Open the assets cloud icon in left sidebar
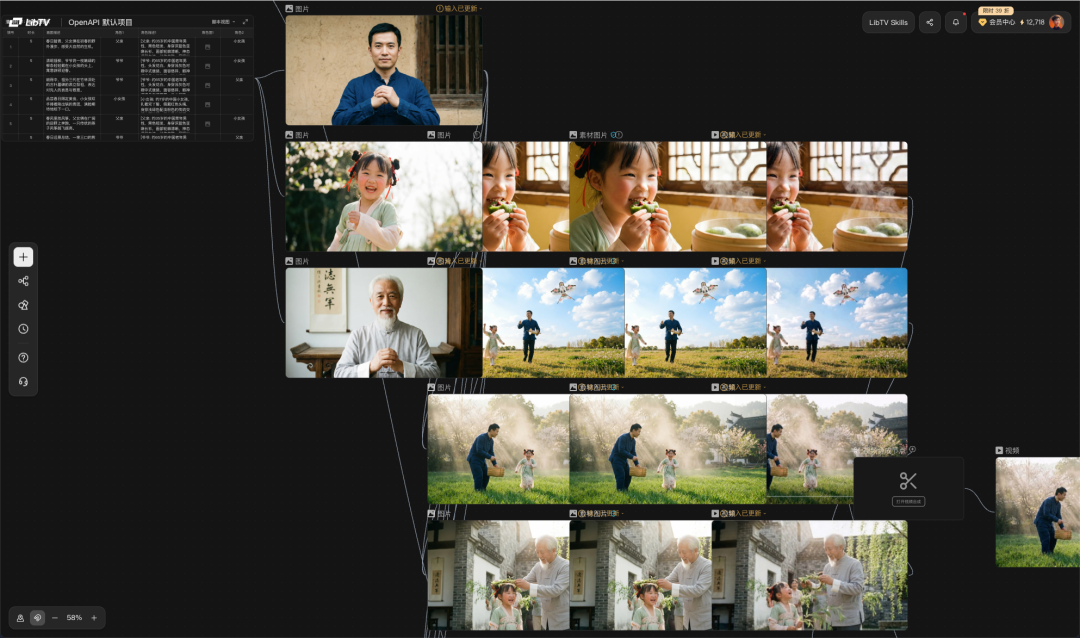Viewport: 1080px width, 638px height. point(22,306)
